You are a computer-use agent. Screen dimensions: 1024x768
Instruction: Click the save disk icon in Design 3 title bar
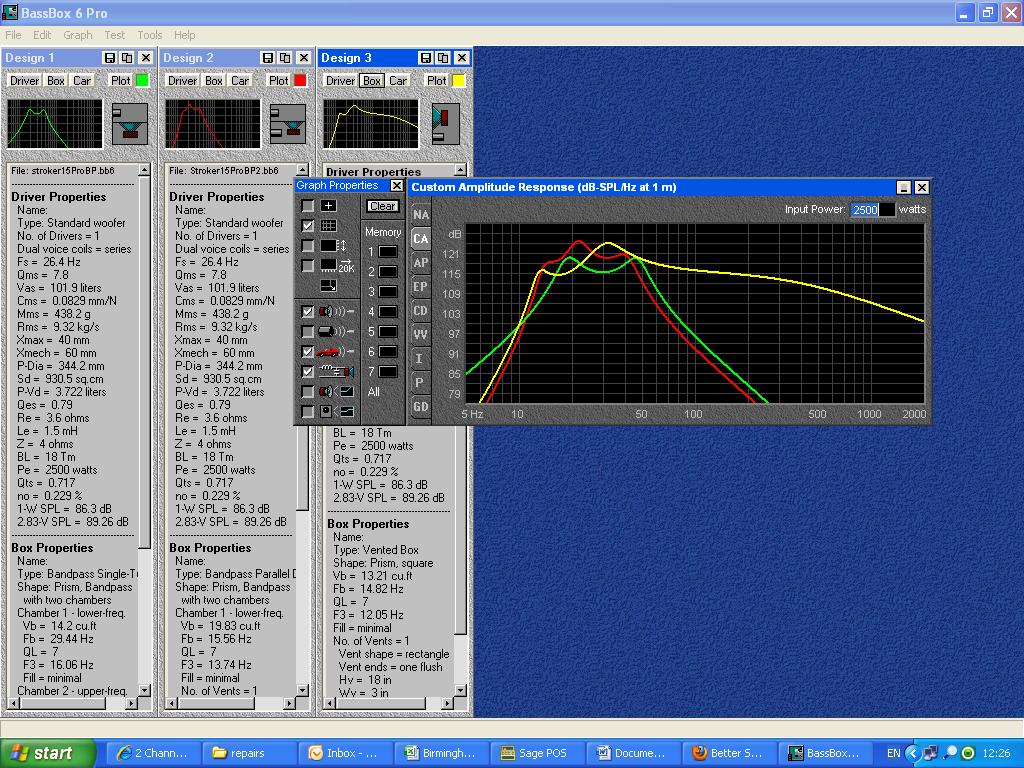coord(426,57)
